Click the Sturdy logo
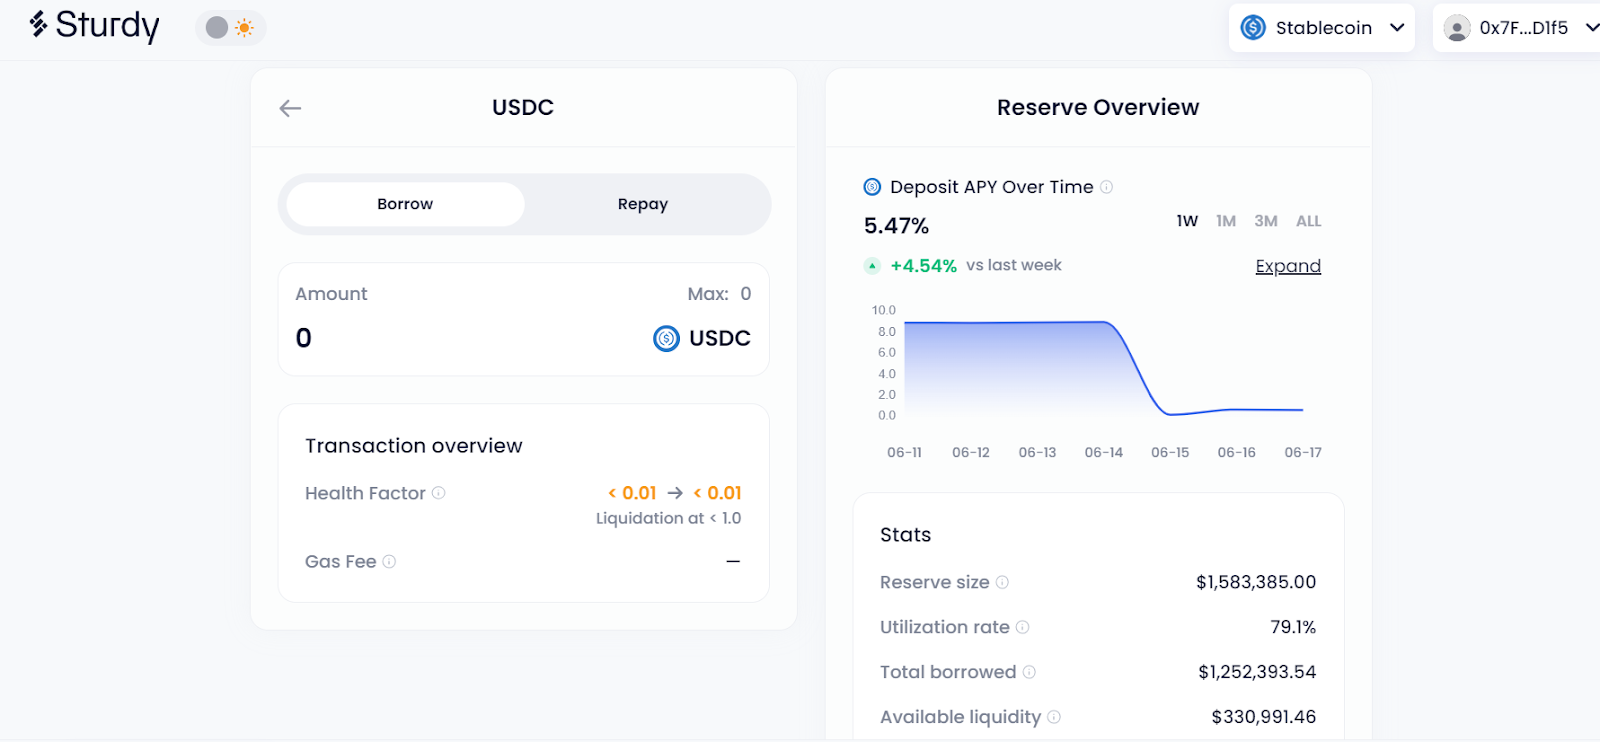1600x742 pixels. pos(94,25)
